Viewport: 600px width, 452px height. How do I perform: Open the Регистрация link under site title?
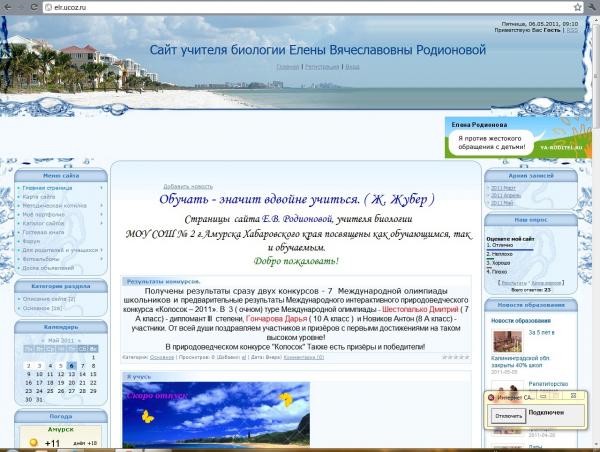pos(322,67)
